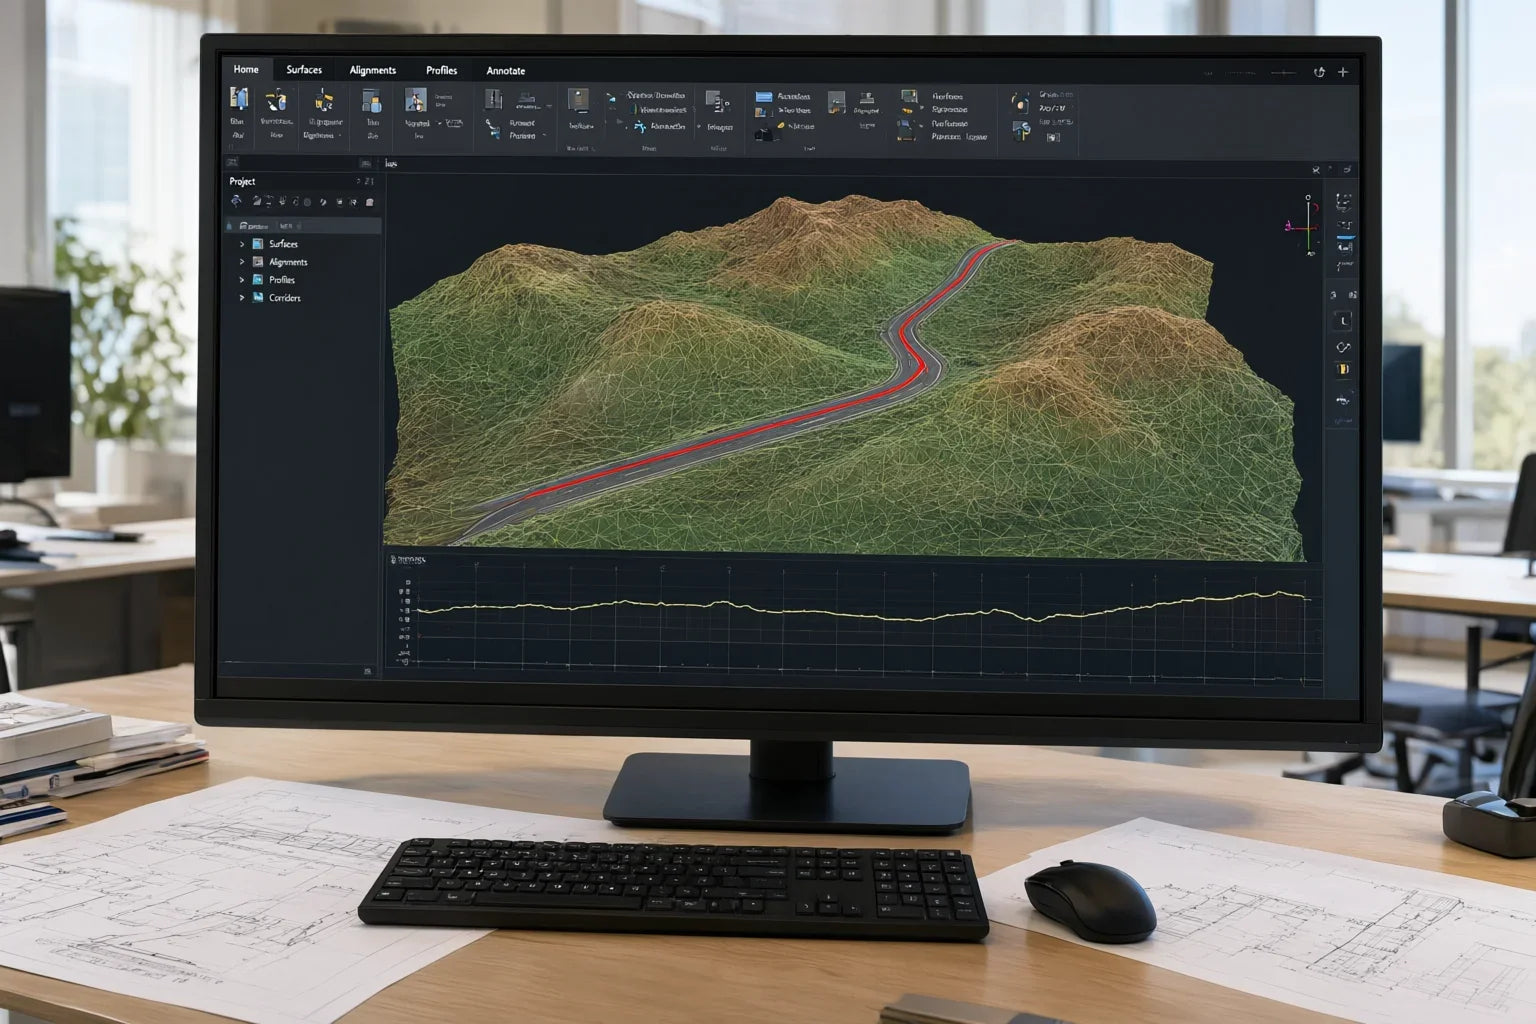Viewport: 1536px width, 1024px height.
Task: Switch to the Home ribbon tab
Action: tap(246, 69)
